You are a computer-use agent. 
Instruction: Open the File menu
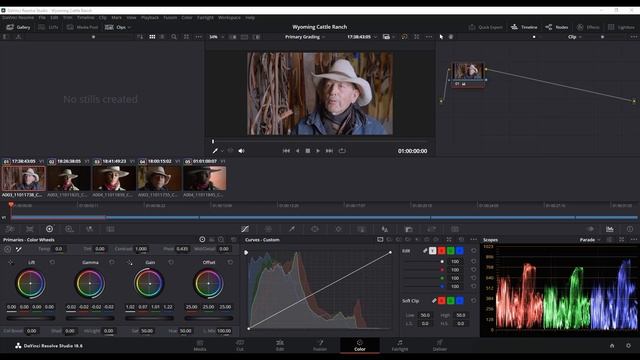point(42,18)
